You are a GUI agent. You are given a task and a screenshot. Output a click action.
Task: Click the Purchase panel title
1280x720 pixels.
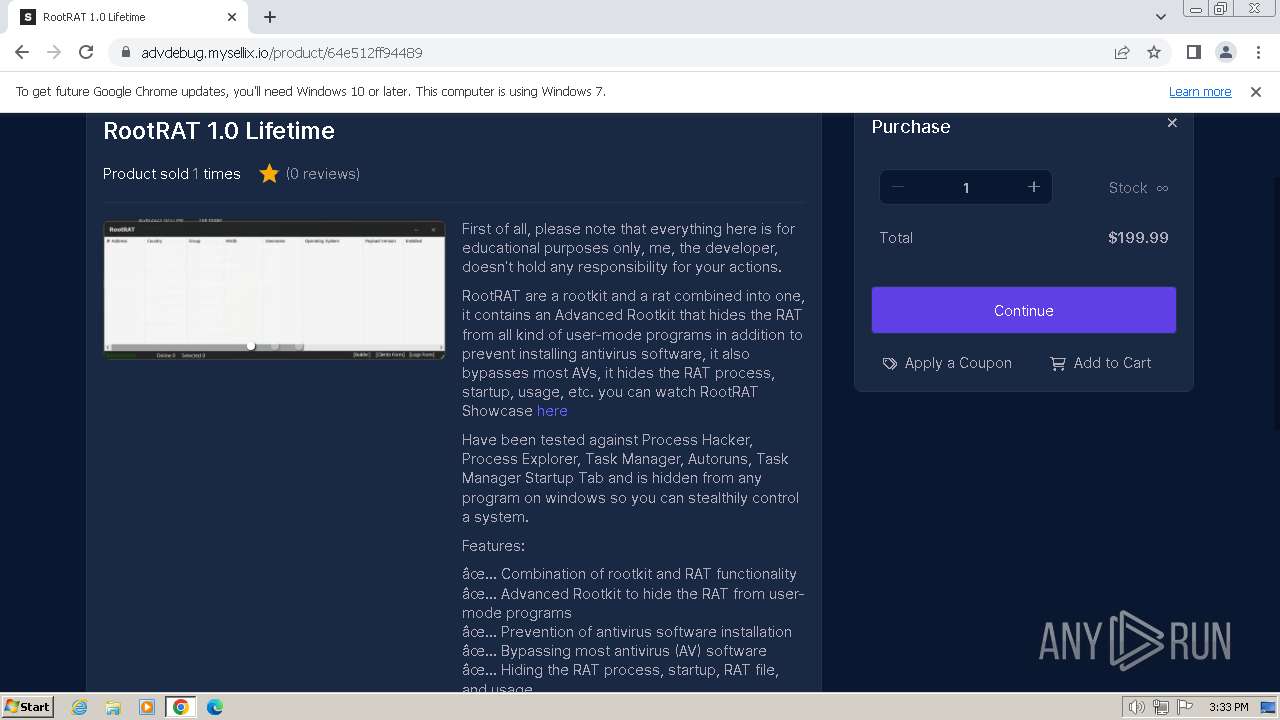coord(911,127)
